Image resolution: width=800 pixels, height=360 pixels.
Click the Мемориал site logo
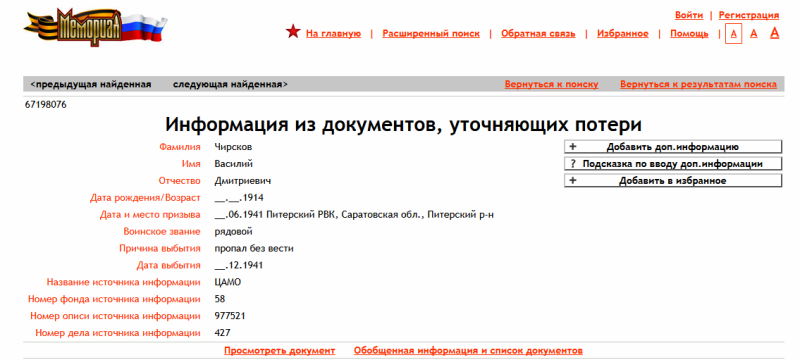point(95,28)
